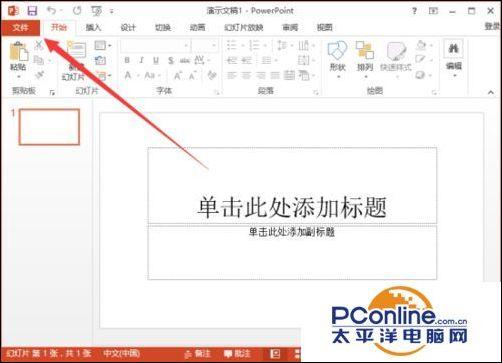The height and width of the screenshot is (363, 502).
Task: Align paragraph text to the right
Action: [x=261, y=76]
